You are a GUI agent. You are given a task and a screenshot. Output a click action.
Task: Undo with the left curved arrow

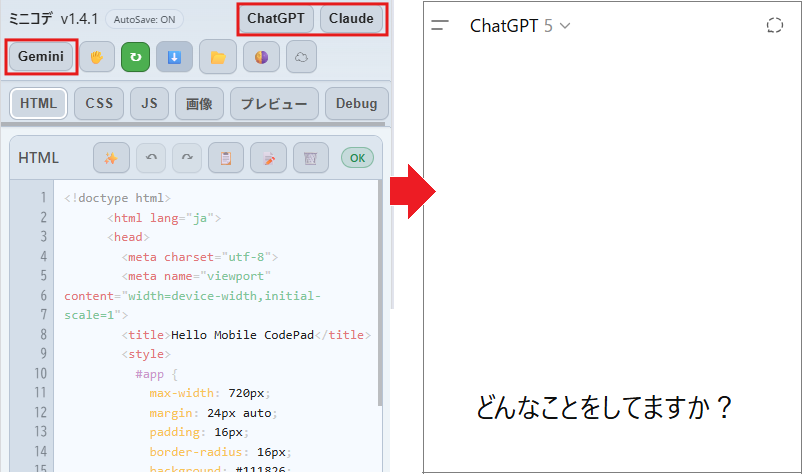pyautogui.click(x=151, y=158)
